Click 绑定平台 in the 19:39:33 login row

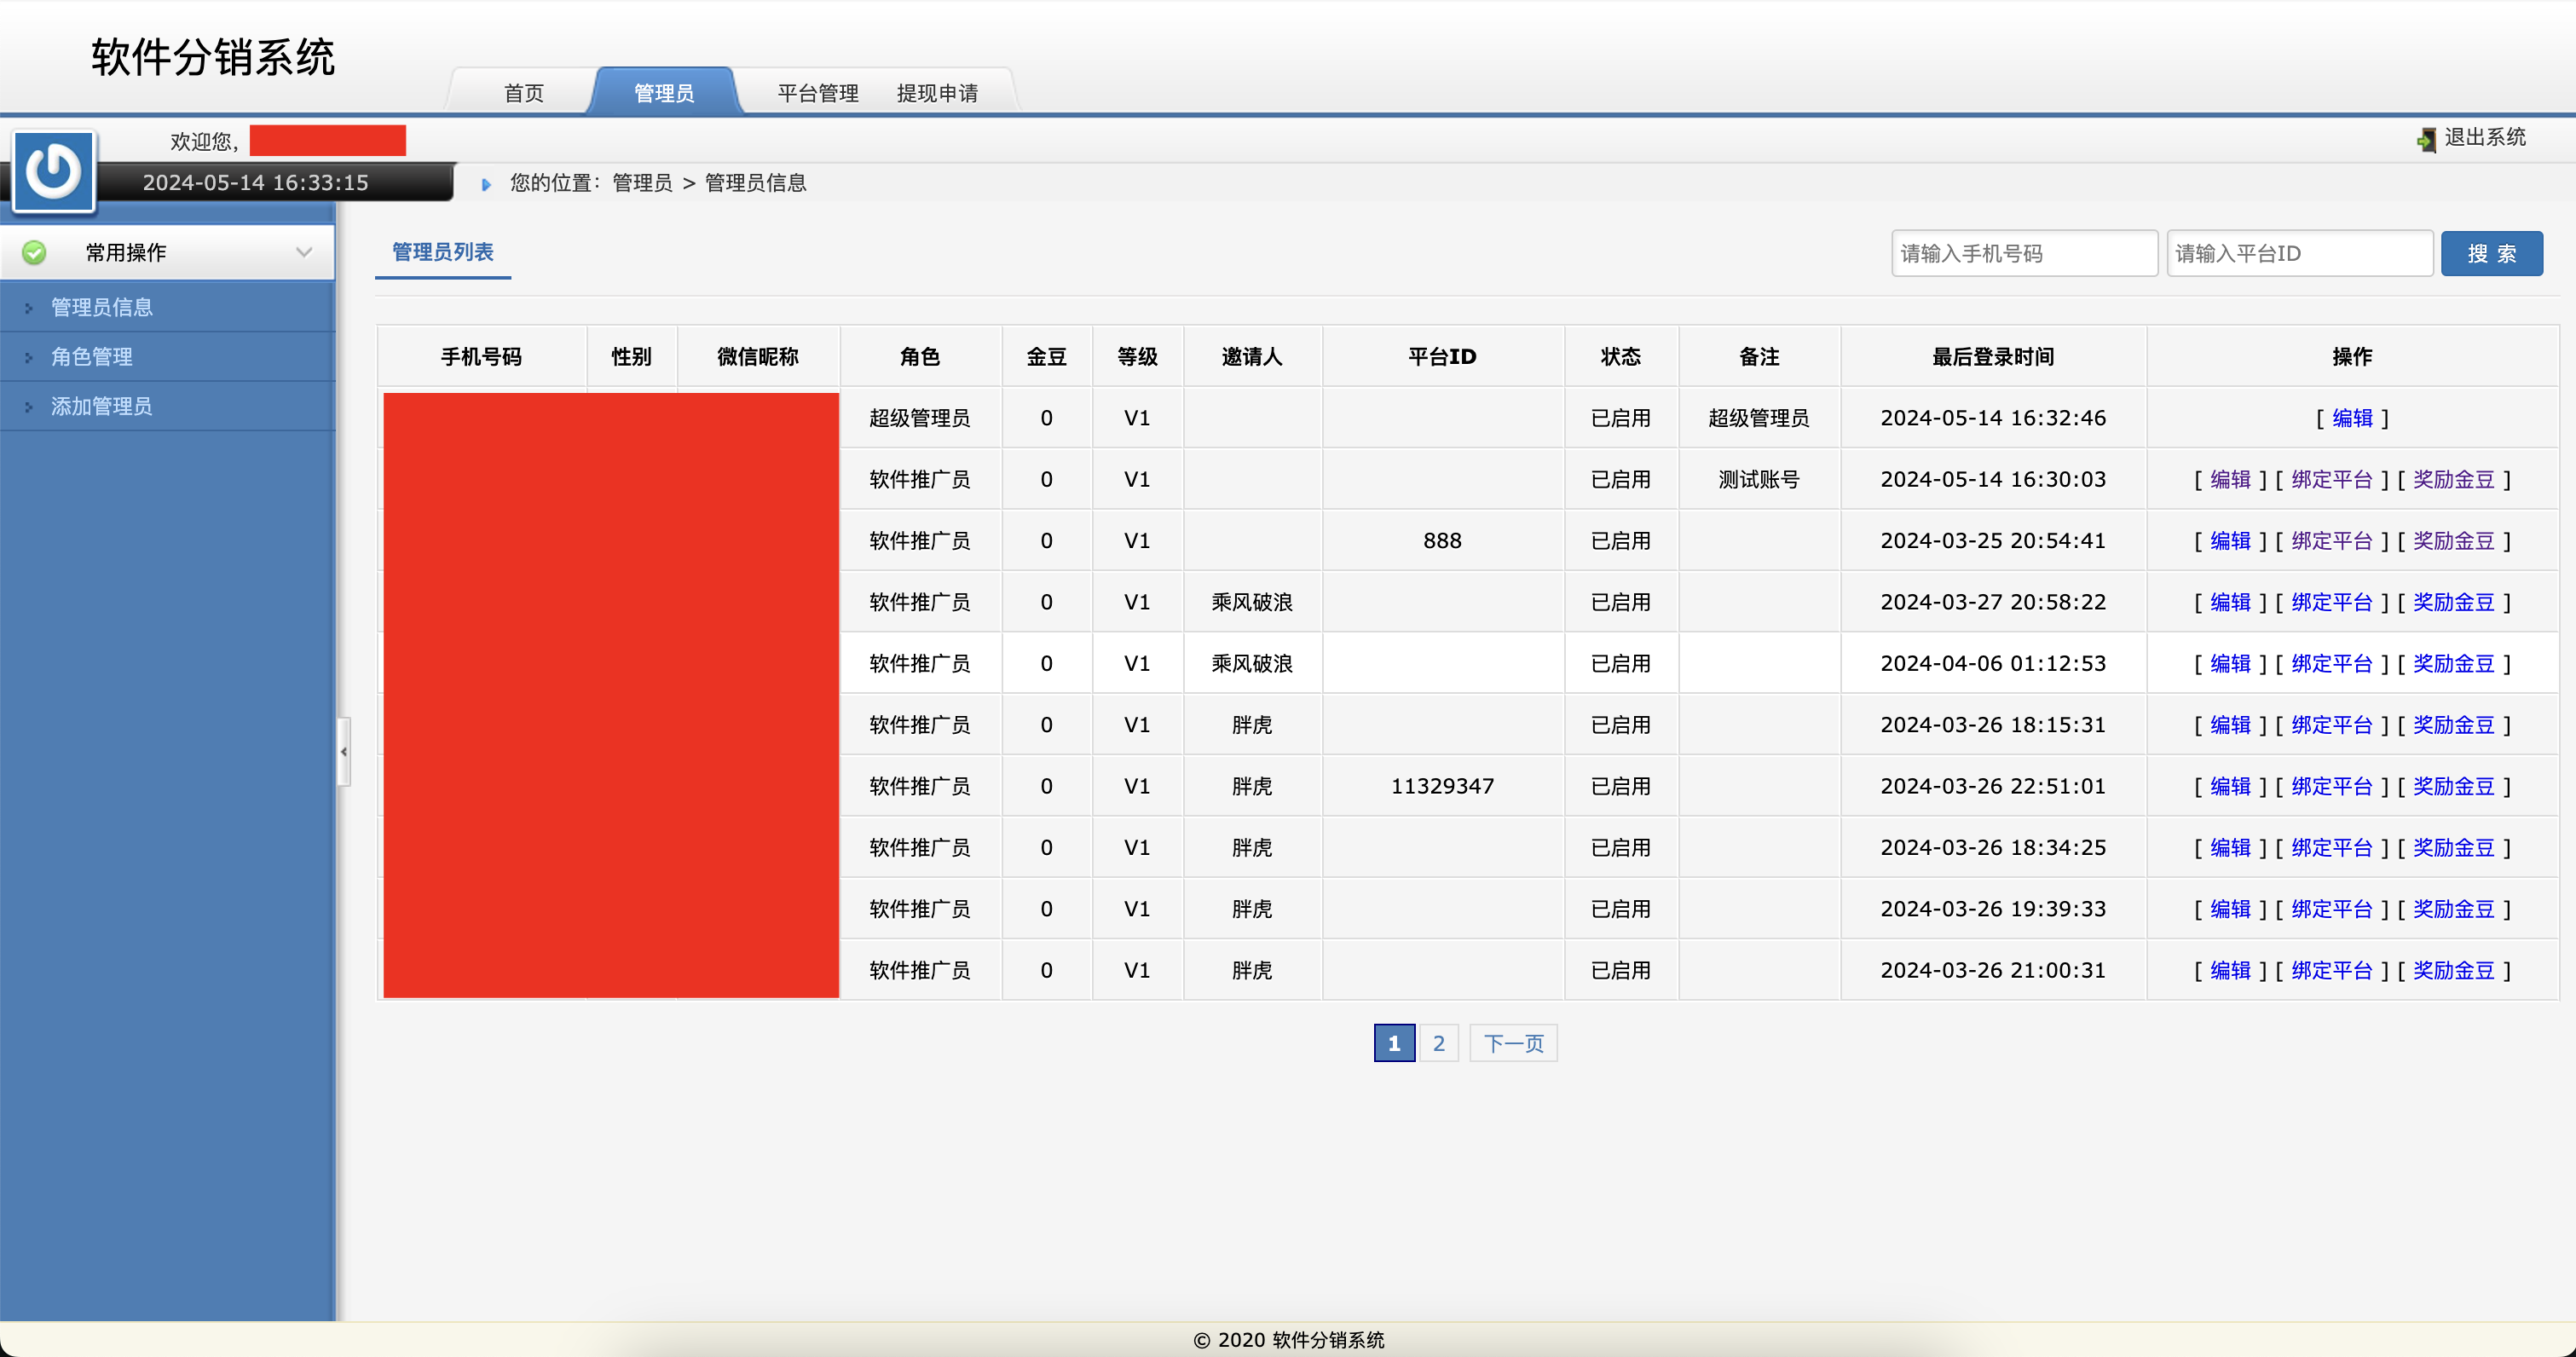pos(2332,909)
